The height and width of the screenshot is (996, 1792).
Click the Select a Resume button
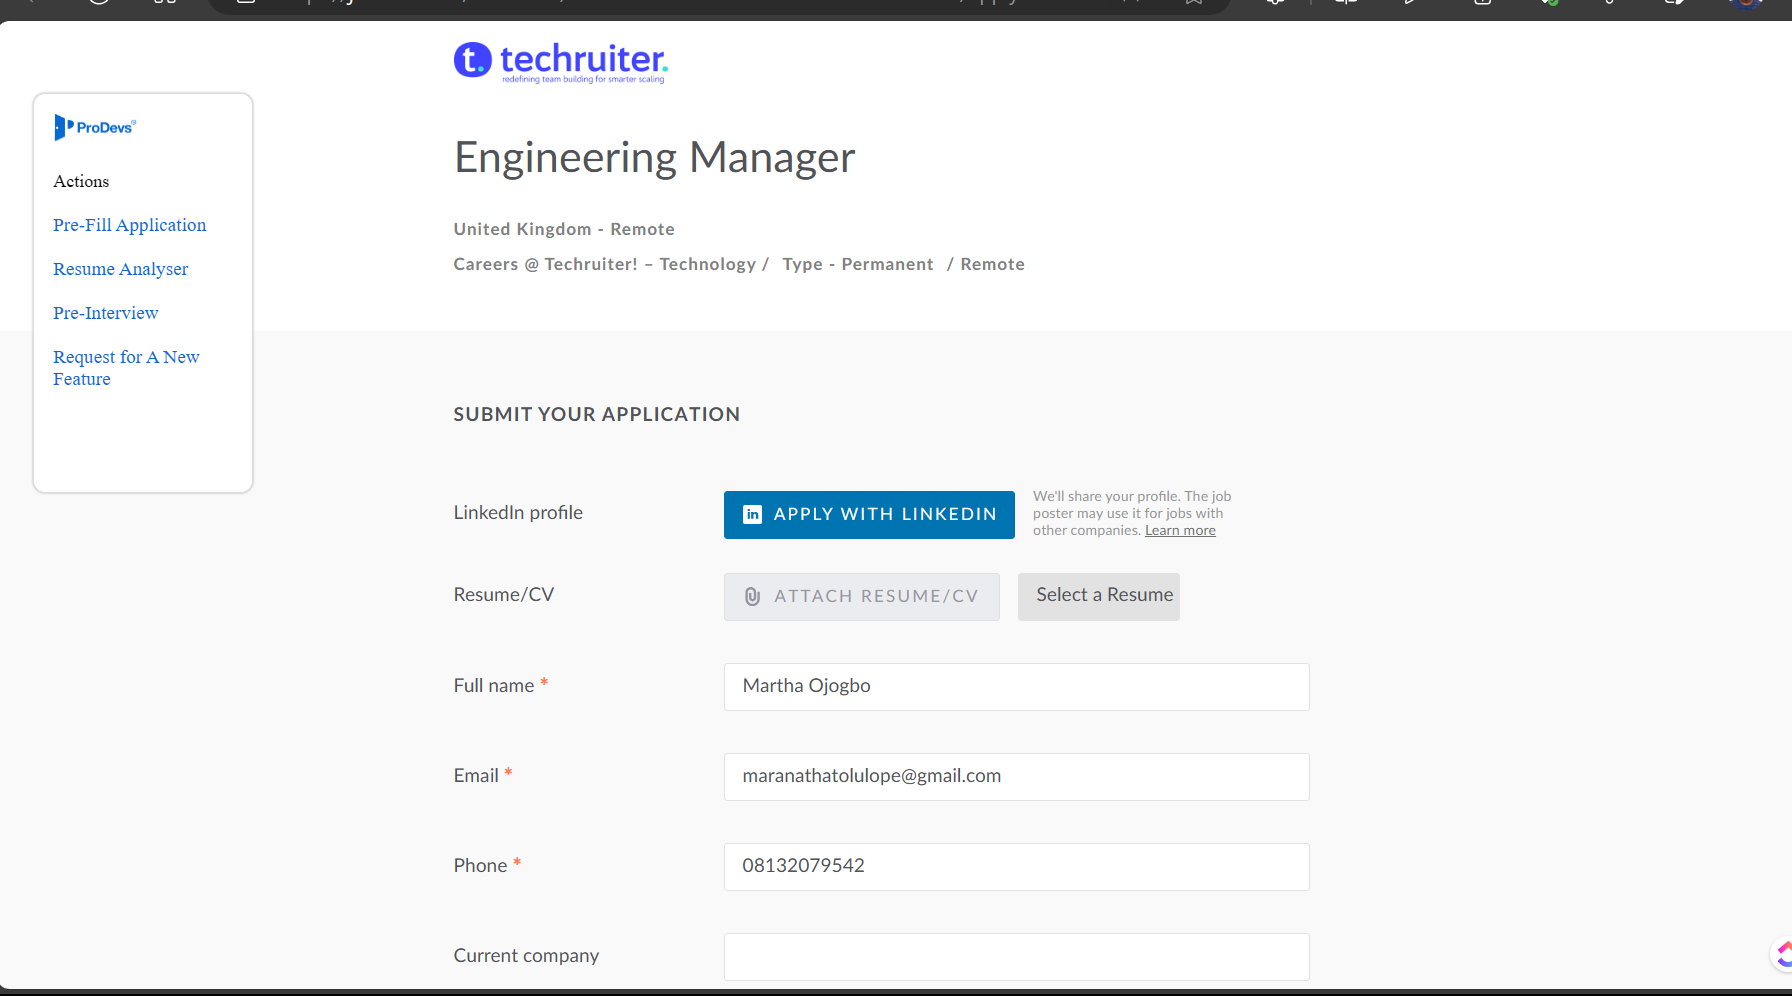[1099, 596]
